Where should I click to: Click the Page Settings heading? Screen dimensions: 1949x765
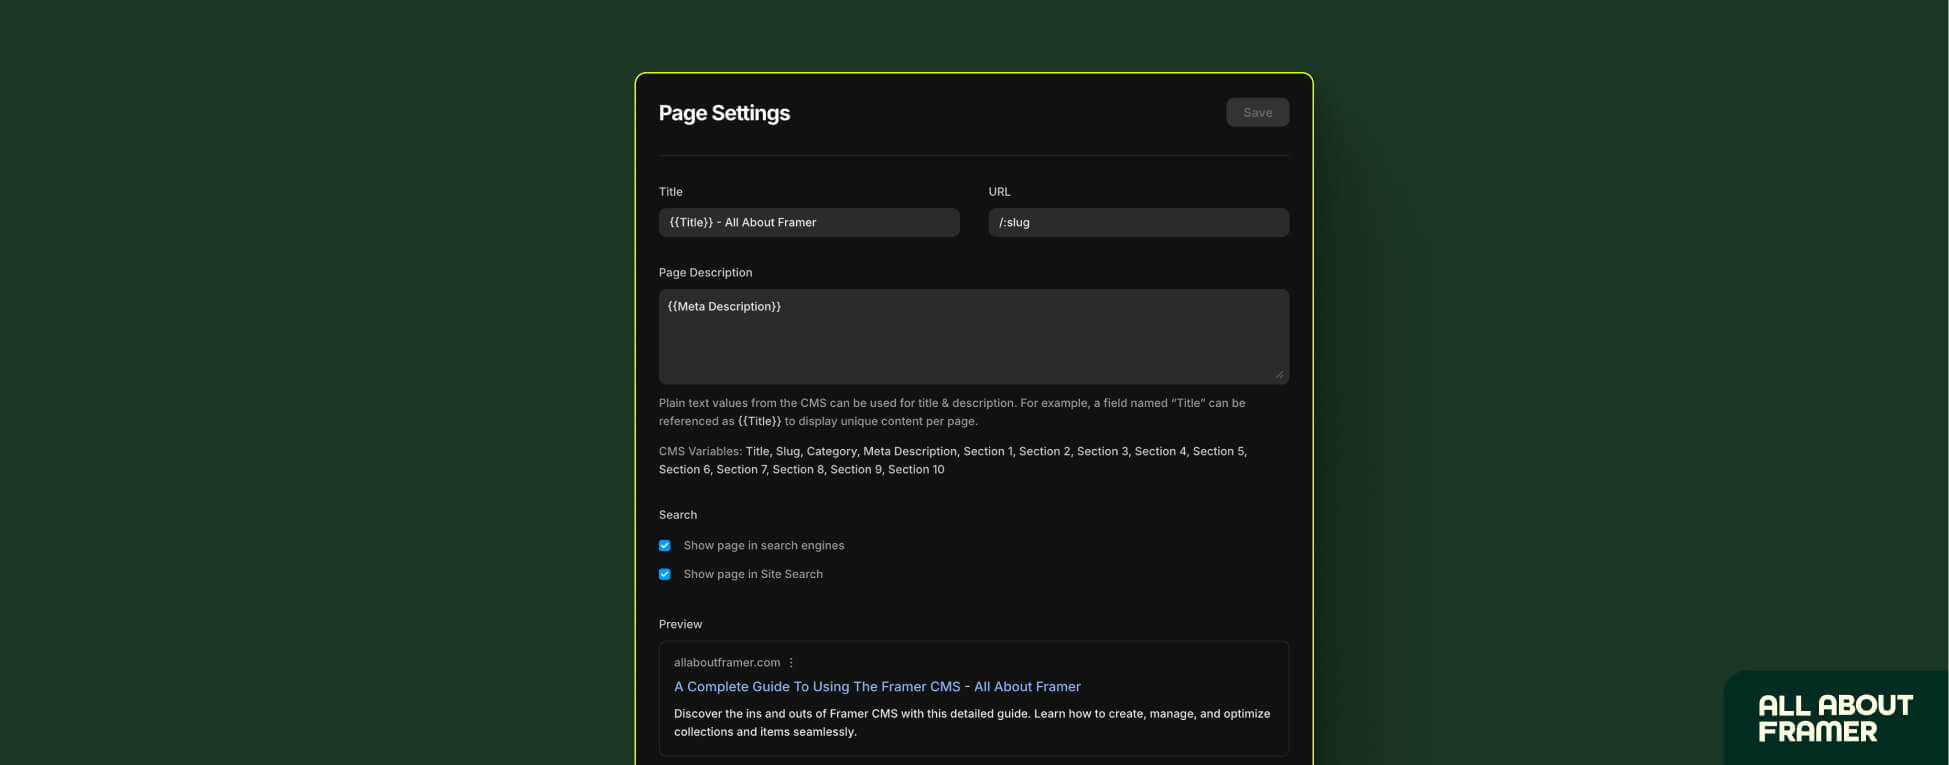click(x=724, y=113)
